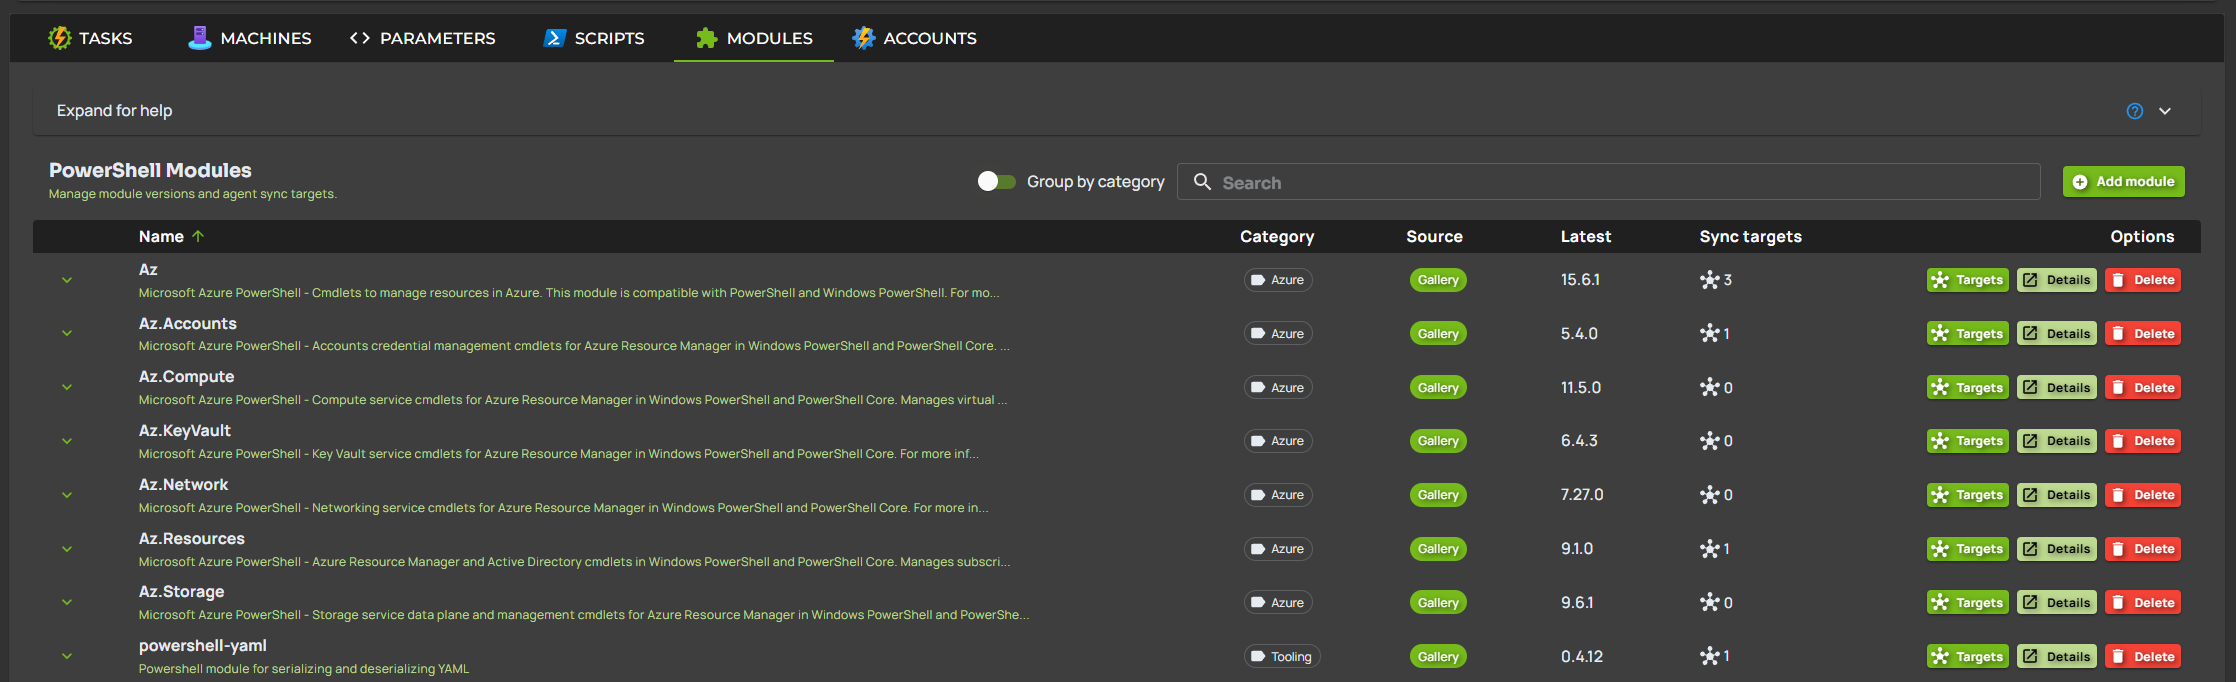Select the Modules tab
This screenshot has width=2236, height=682.
pos(754,38)
